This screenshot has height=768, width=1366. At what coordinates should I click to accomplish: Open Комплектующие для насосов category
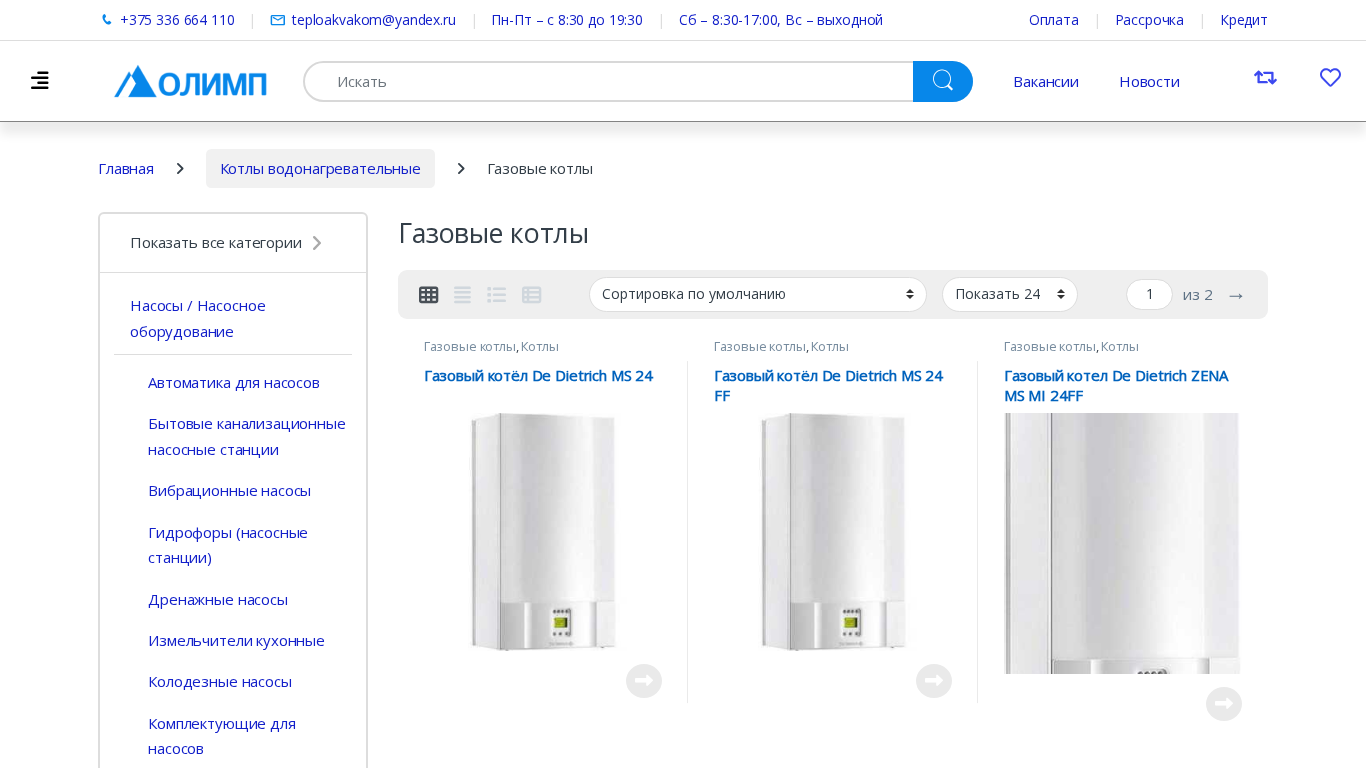[222, 736]
